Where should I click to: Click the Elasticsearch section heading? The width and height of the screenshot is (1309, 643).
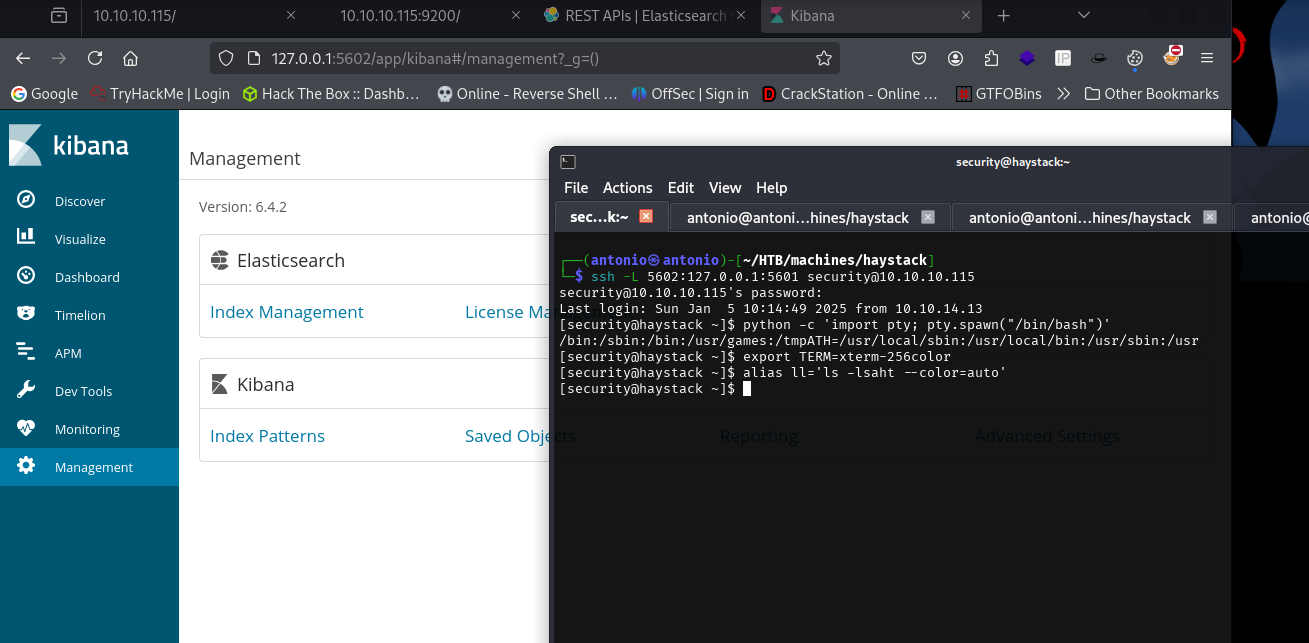(291, 260)
